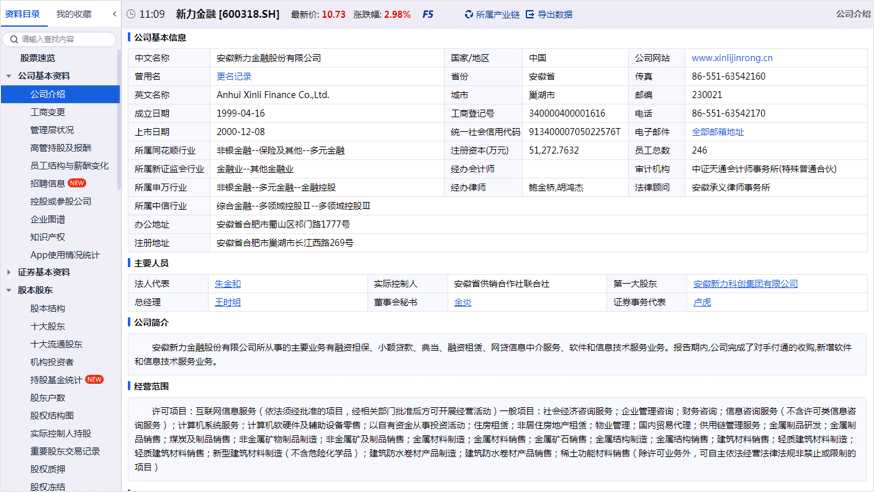Click the latest price value 10.73
The height and width of the screenshot is (492, 874).
(333, 14)
